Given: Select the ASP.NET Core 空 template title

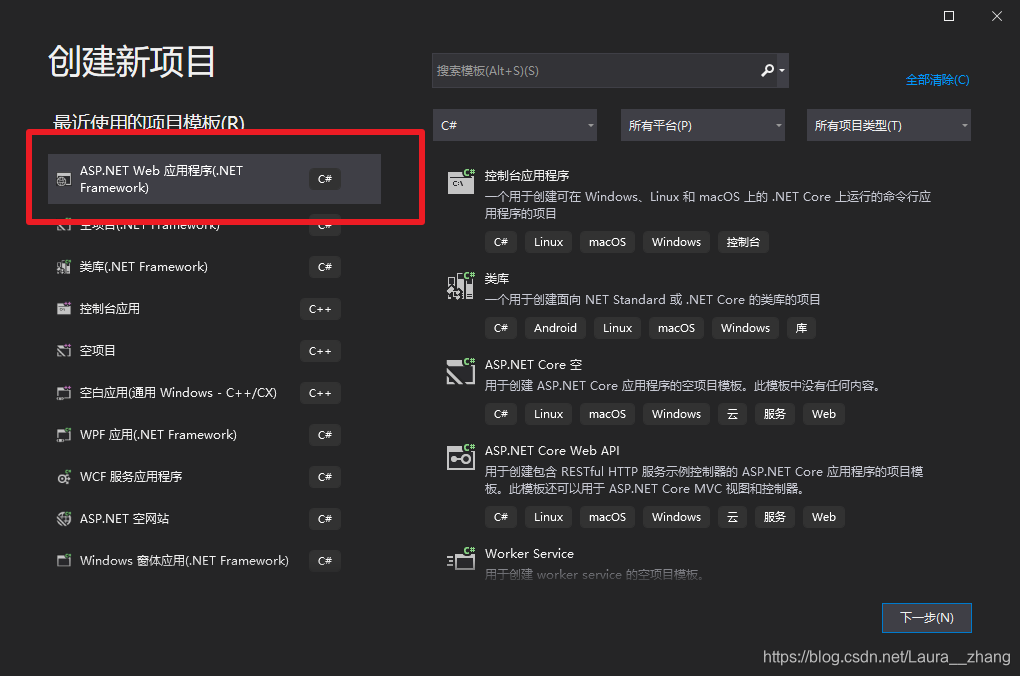Looking at the screenshot, I should click(533, 365).
